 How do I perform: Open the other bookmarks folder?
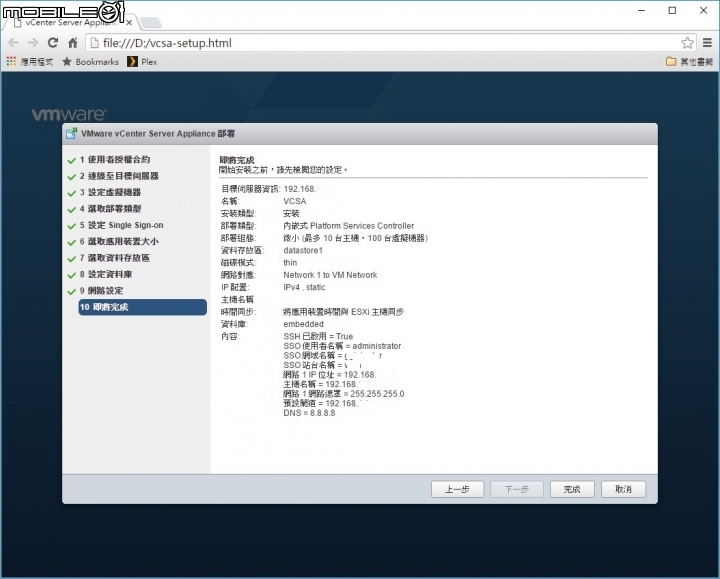pyautogui.click(x=689, y=62)
